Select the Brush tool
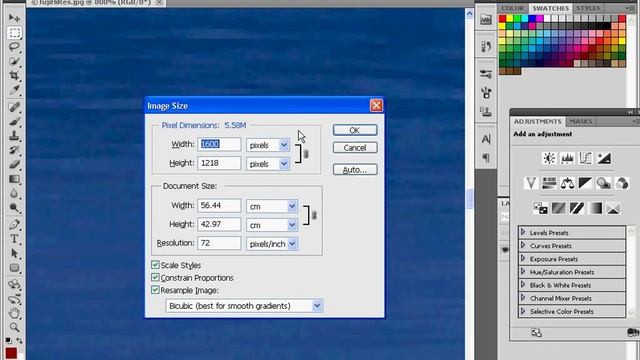640x360 pixels. click(14, 121)
